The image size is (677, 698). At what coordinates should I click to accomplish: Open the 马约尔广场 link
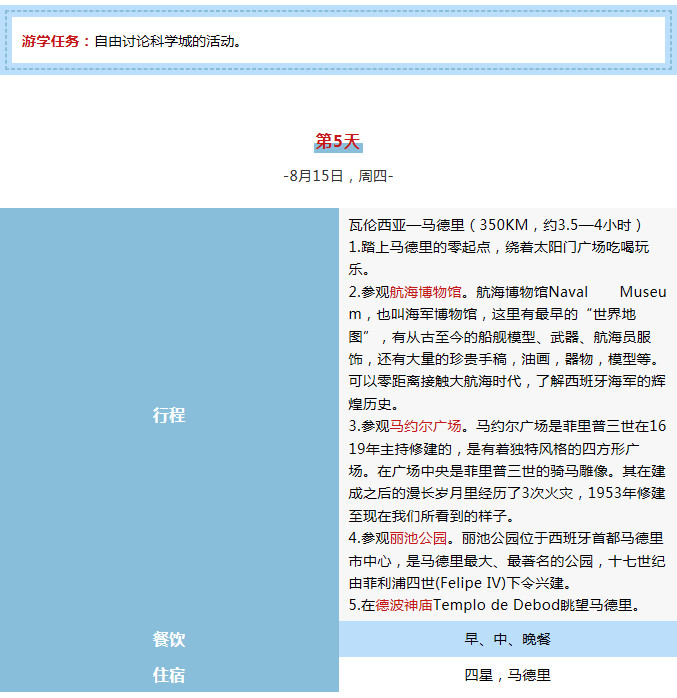[x=426, y=426]
